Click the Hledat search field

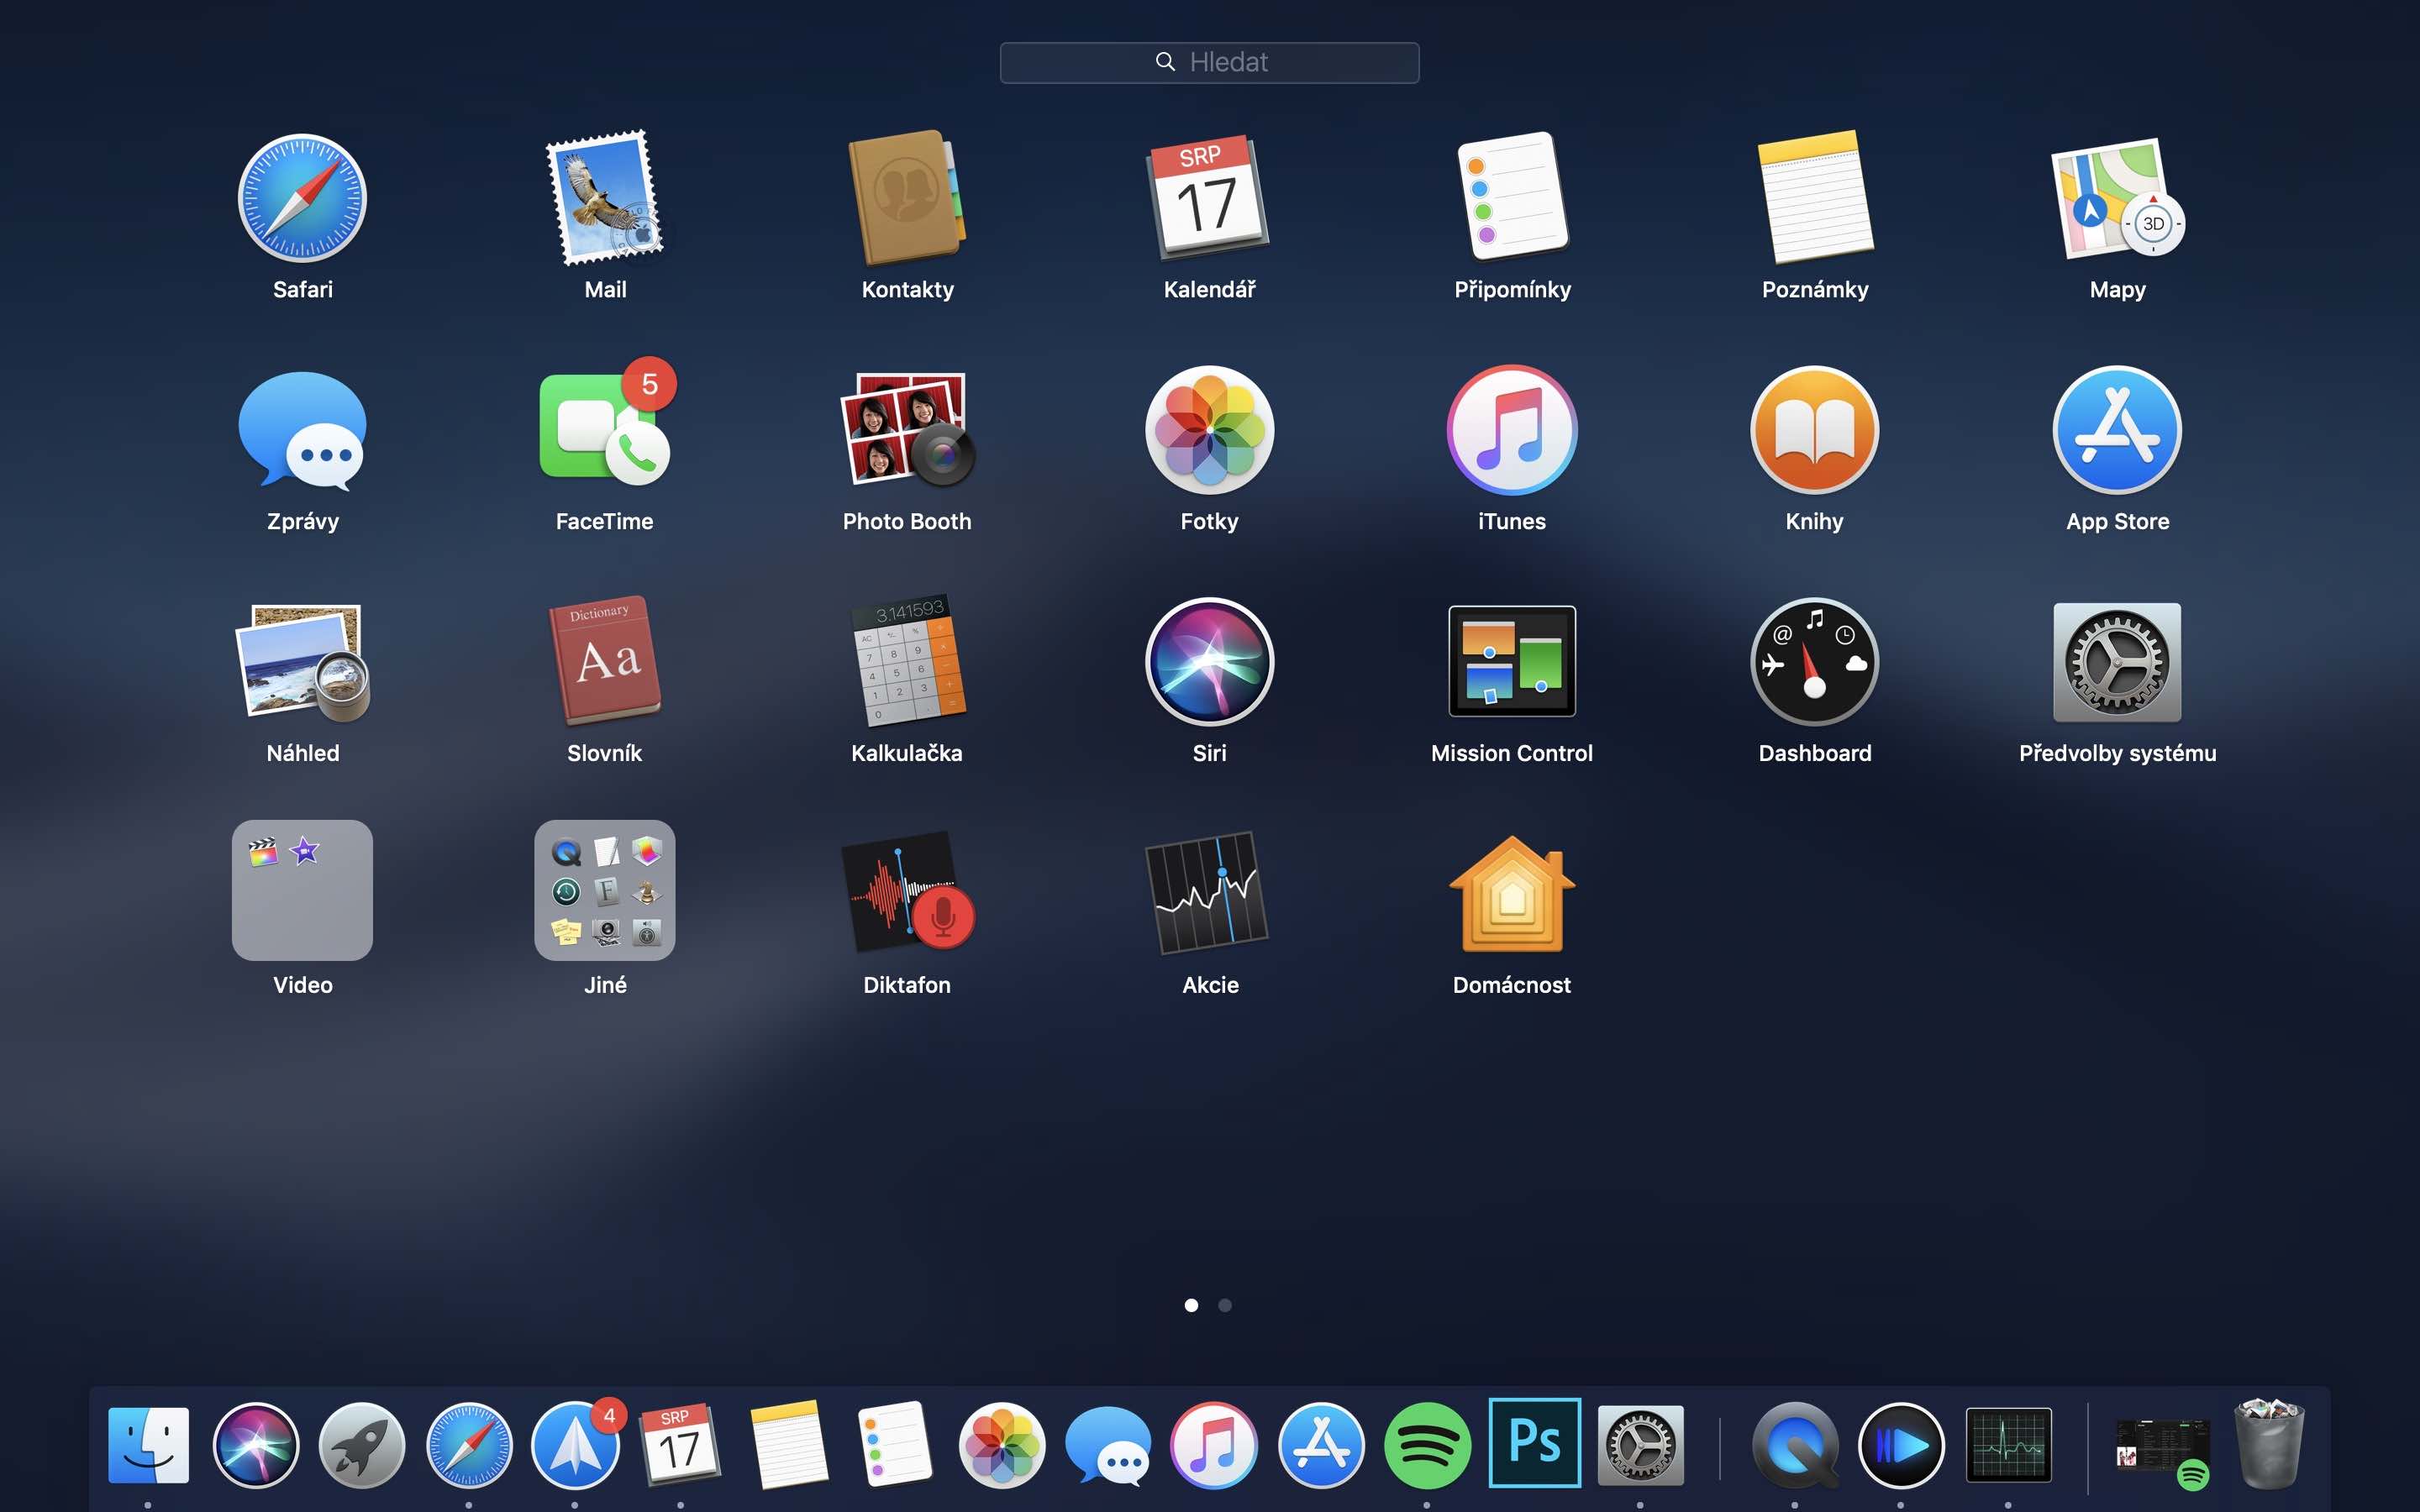(1209, 62)
